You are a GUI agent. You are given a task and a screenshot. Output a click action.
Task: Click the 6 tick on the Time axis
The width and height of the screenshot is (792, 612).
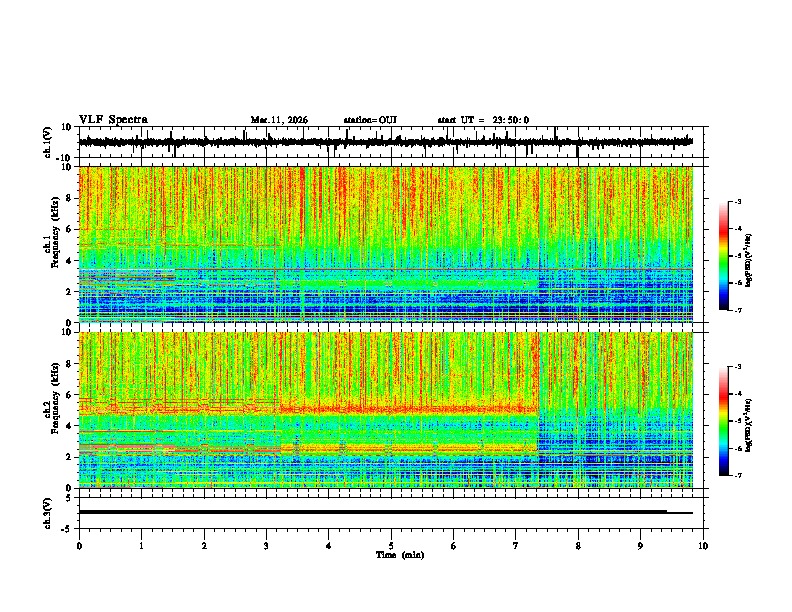click(x=454, y=546)
